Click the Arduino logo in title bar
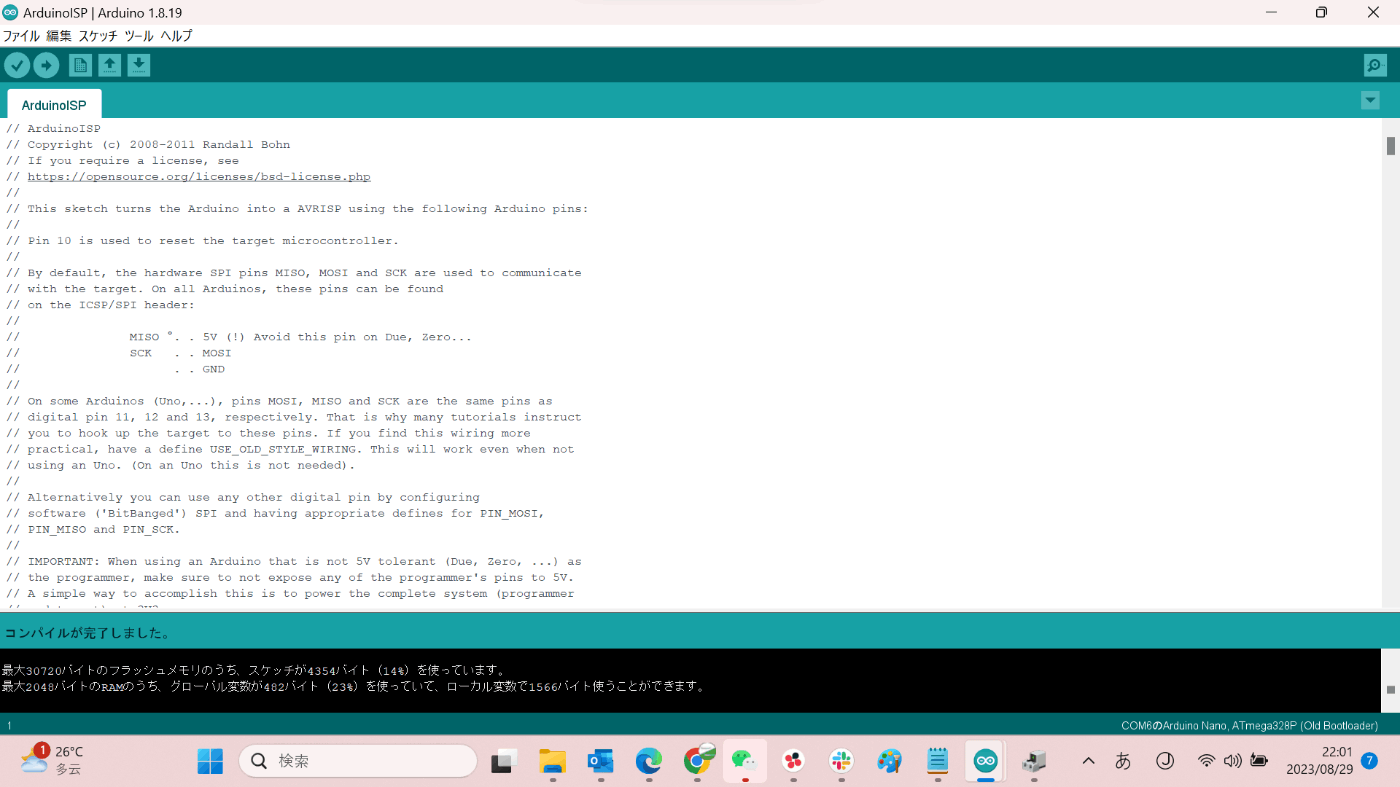 point(10,12)
